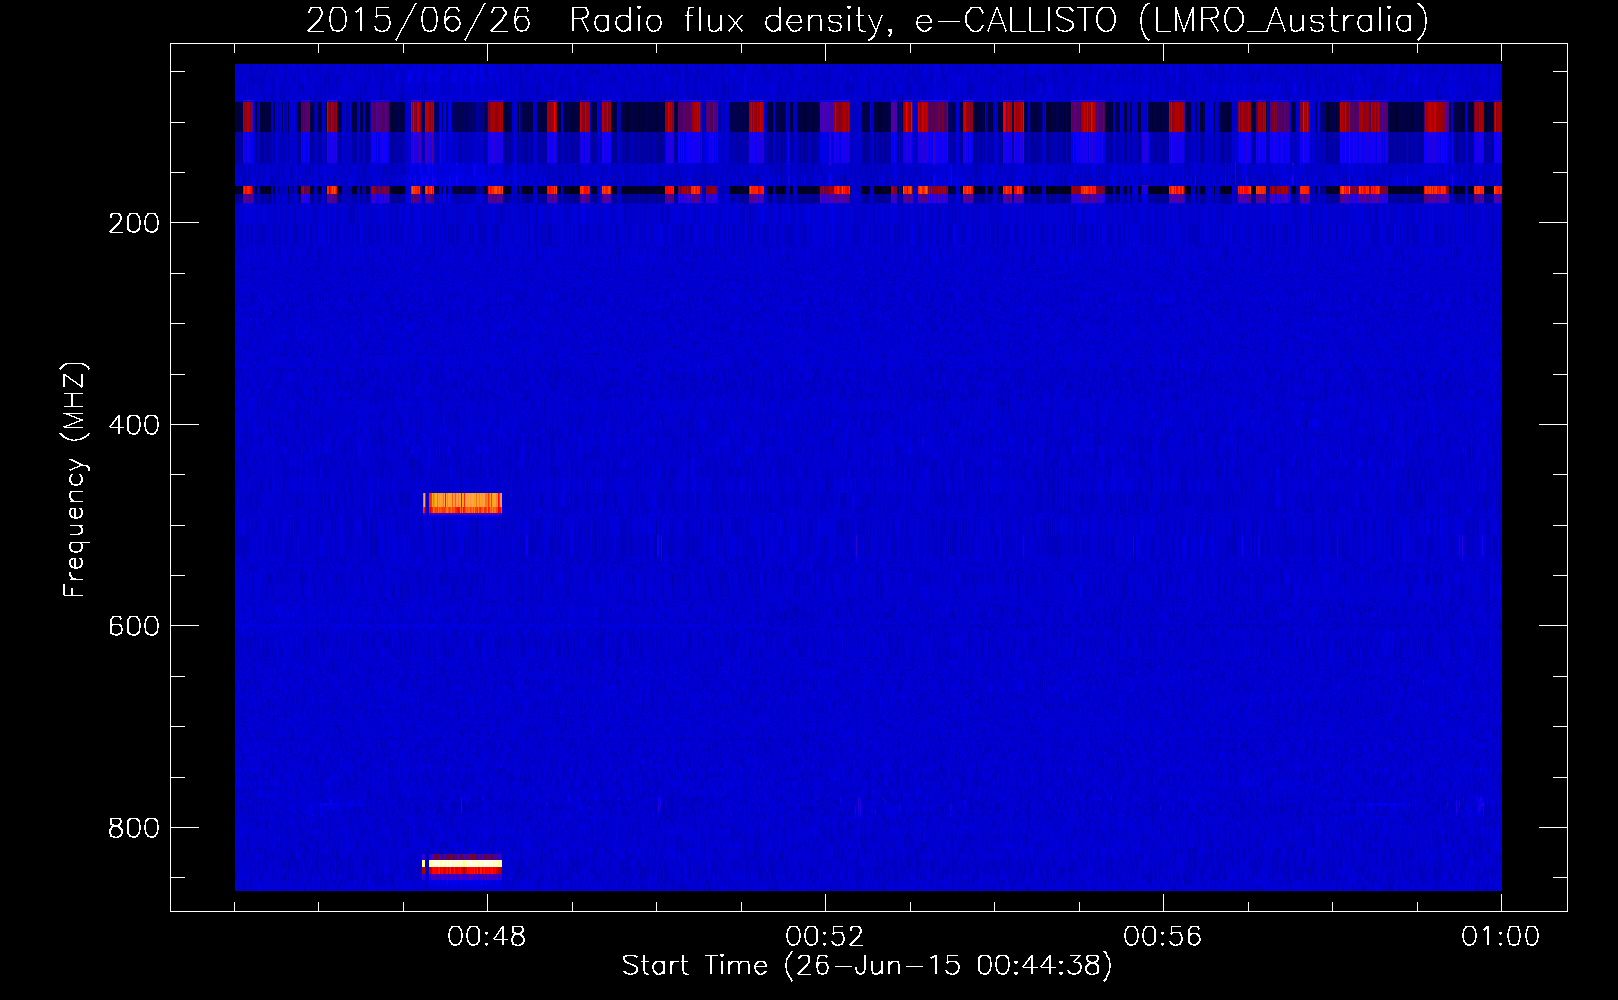The width and height of the screenshot is (1618, 1000).
Task: Click the Start Time axis caption
Action: tap(867, 966)
